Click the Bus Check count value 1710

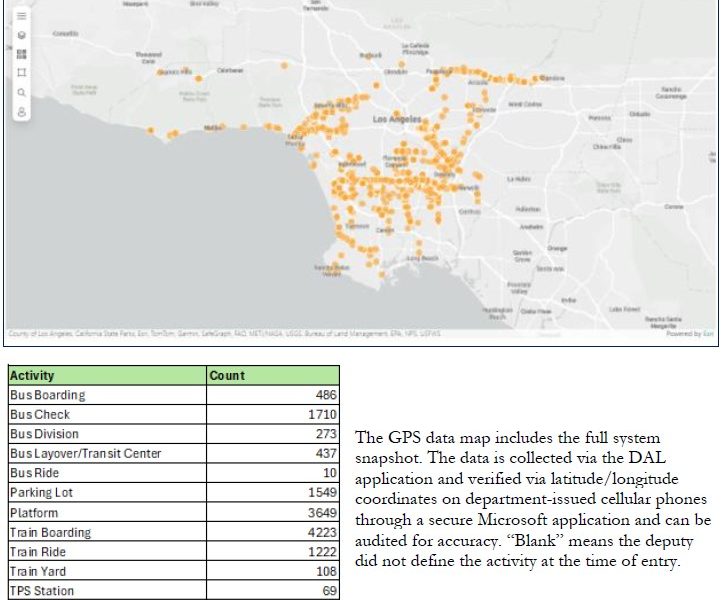point(320,415)
